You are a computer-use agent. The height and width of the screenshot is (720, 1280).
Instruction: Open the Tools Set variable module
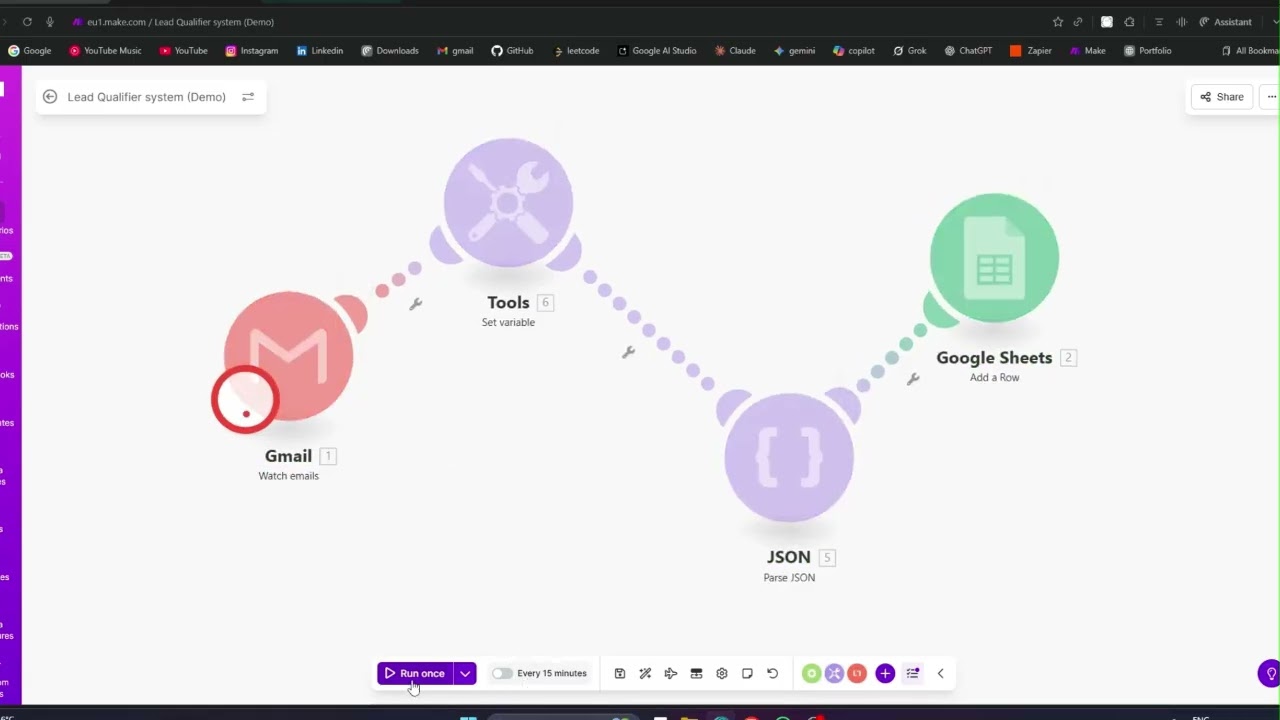[x=508, y=203]
